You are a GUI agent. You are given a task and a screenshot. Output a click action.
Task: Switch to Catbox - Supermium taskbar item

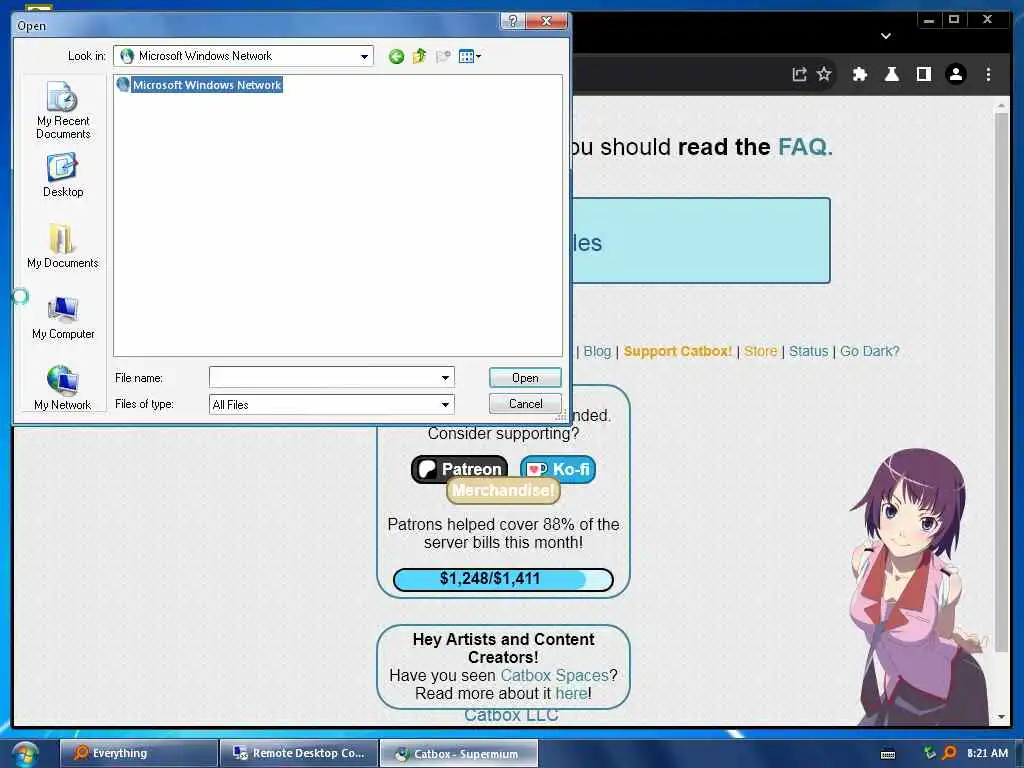tap(459, 753)
